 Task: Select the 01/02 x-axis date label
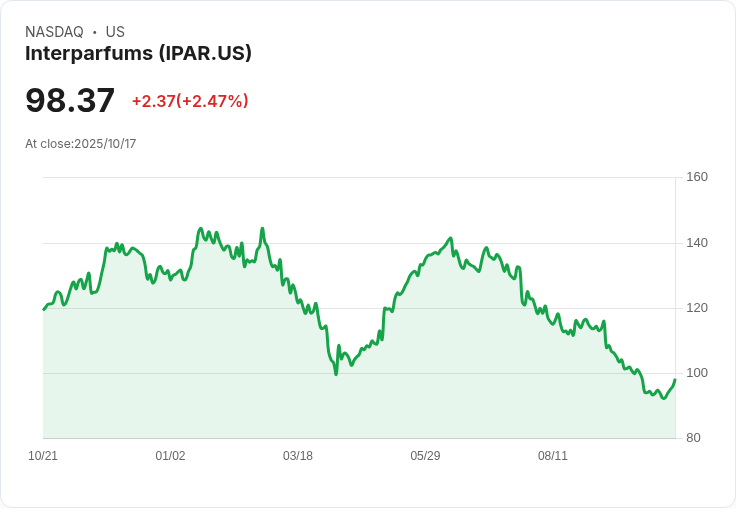[x=170, y=456]
